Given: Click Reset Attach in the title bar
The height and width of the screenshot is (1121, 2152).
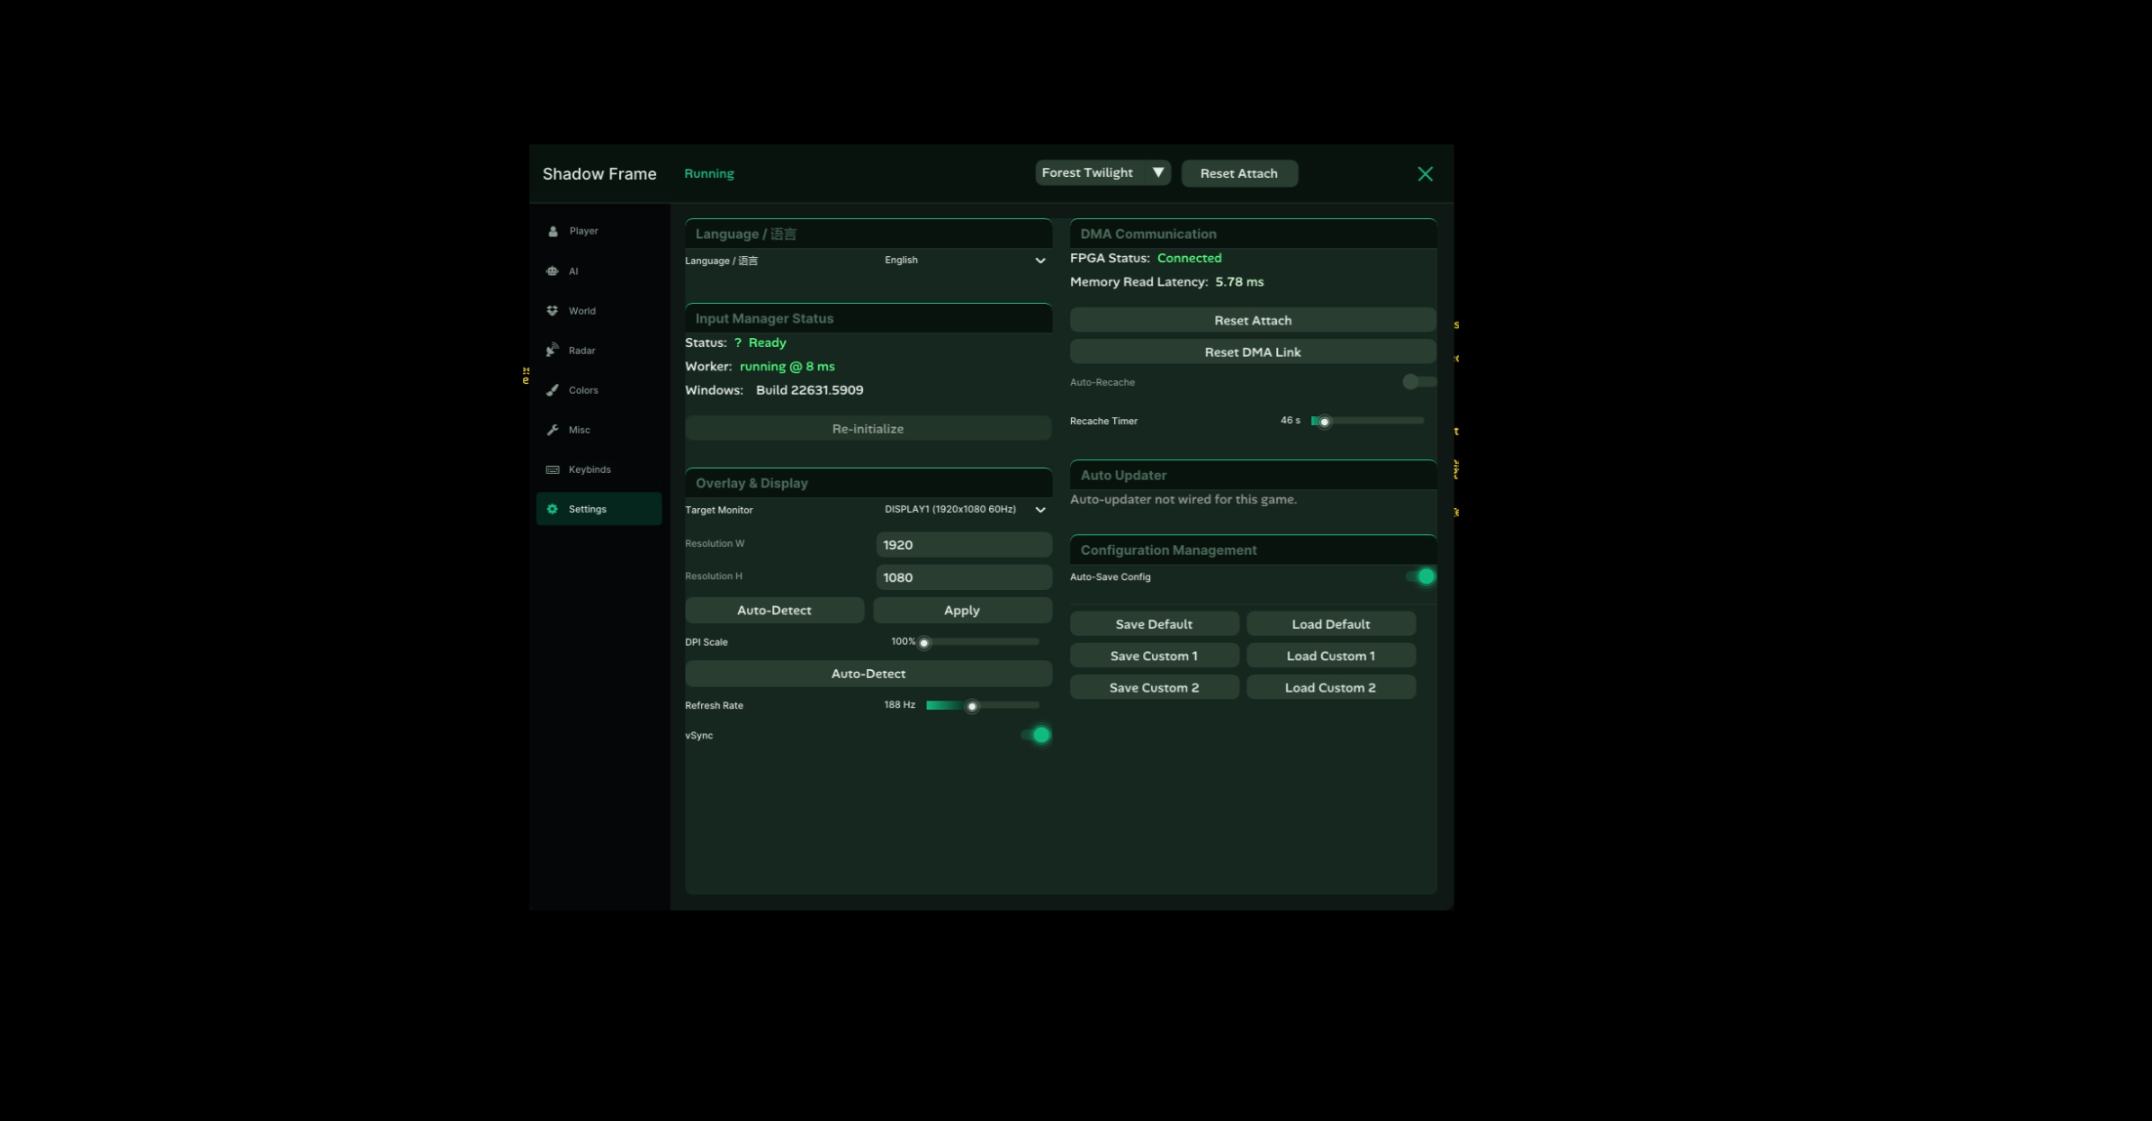Looking at the screenshot, I should pos(1239,173).
